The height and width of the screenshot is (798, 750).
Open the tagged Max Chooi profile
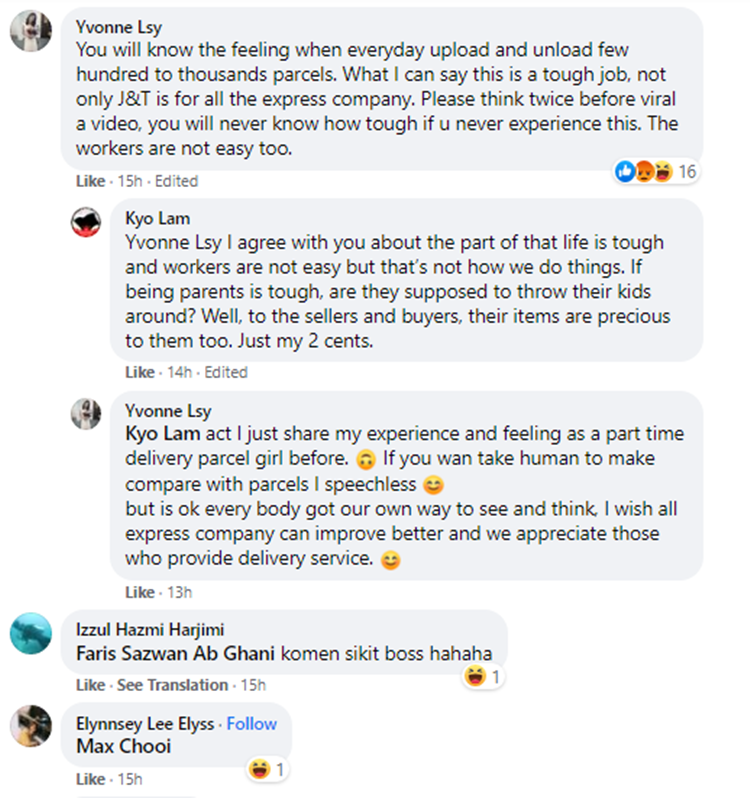[123, 746]
